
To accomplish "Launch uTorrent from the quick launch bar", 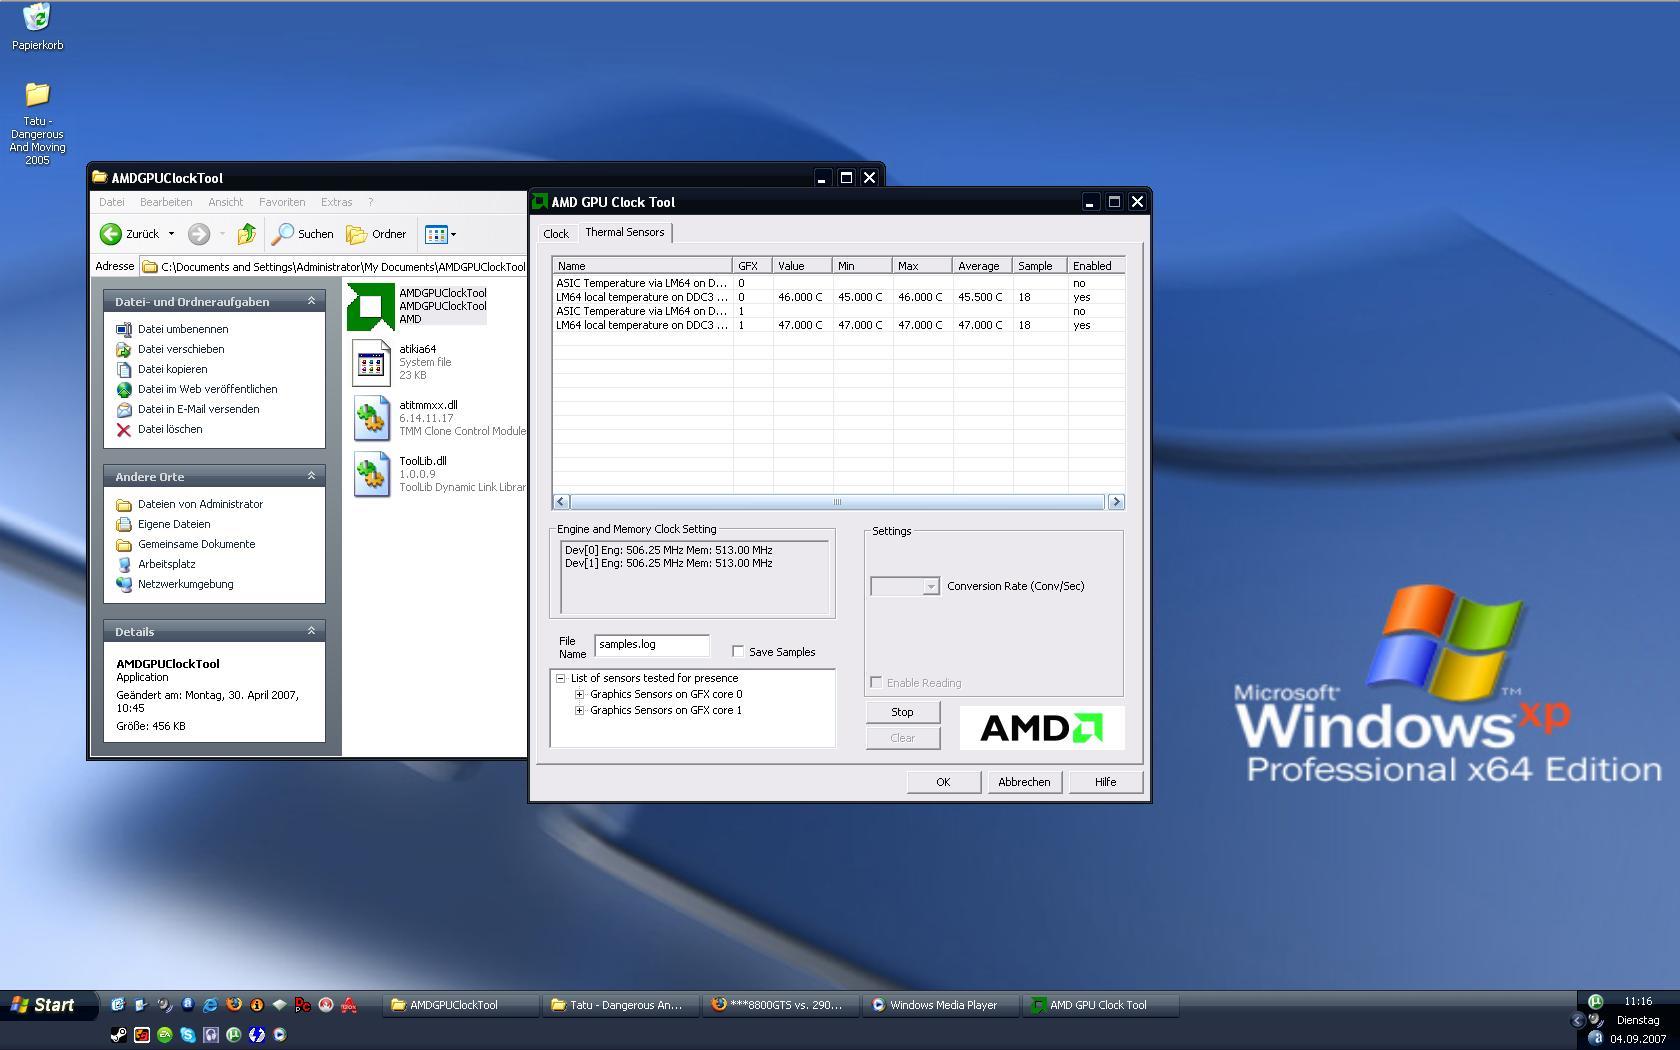I will point(234,1035).
